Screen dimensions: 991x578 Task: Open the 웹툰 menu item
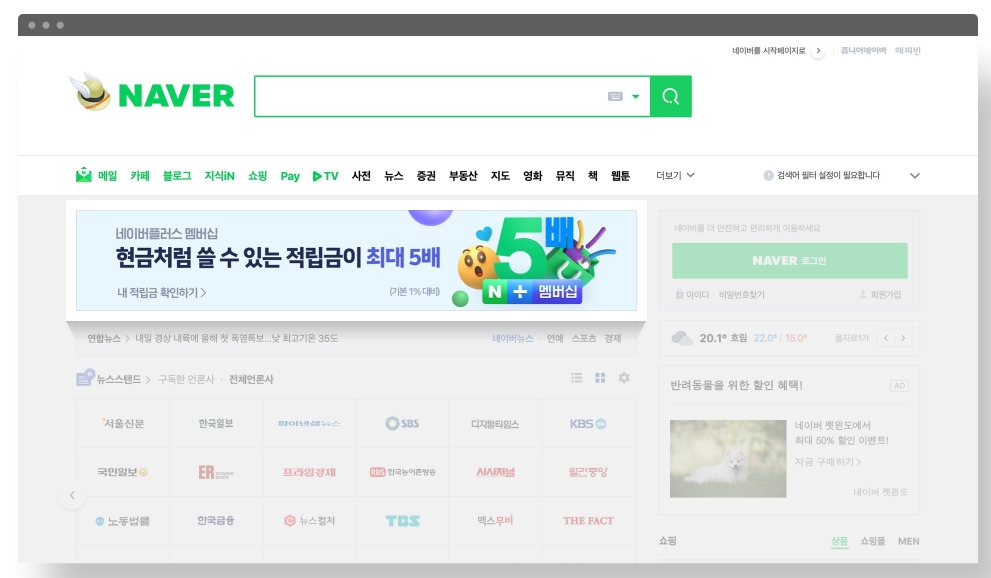coord(621,176)
